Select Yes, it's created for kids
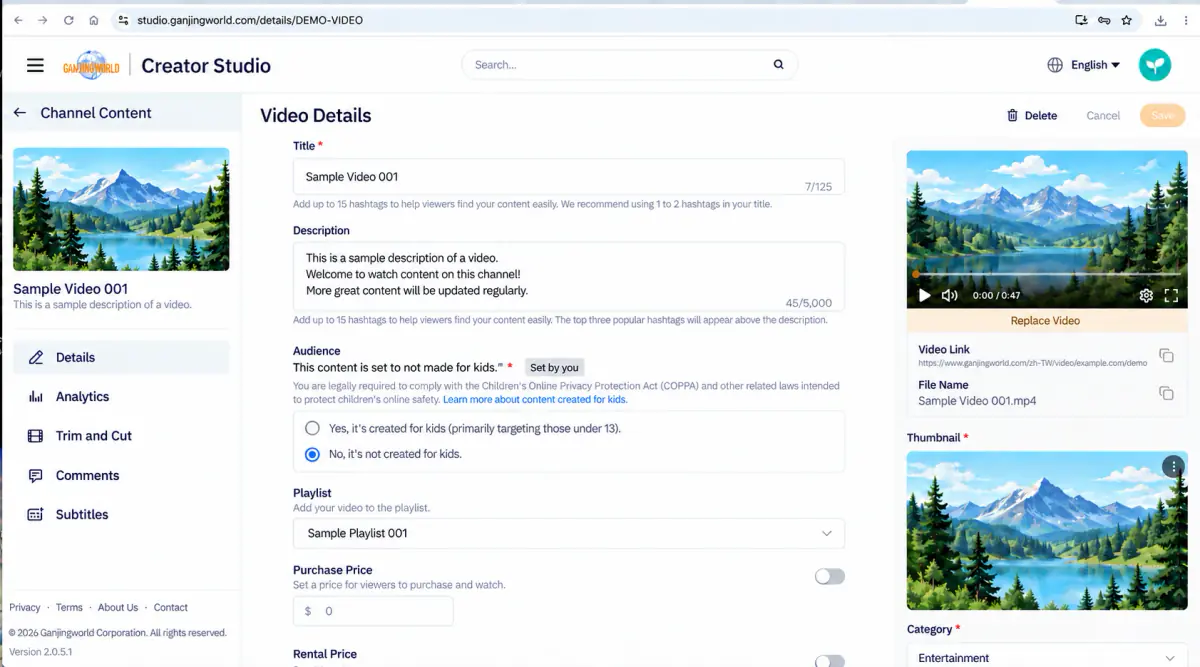Screen dimensions: 1200x667 click(312, 428)
